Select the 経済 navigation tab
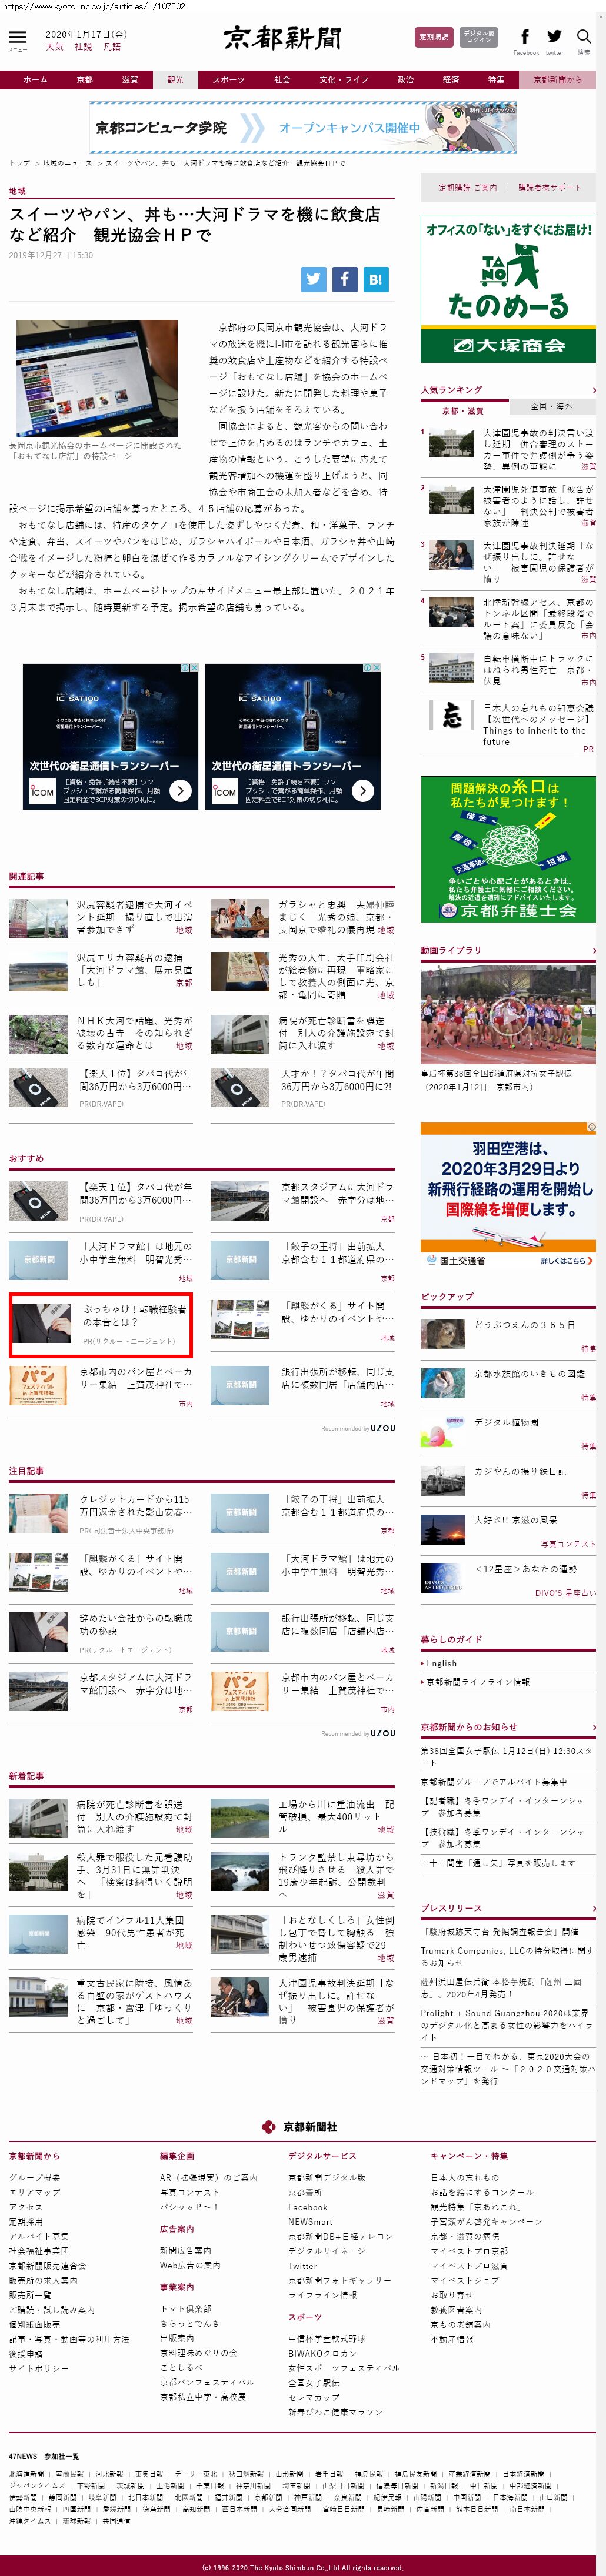 [451, 80]
